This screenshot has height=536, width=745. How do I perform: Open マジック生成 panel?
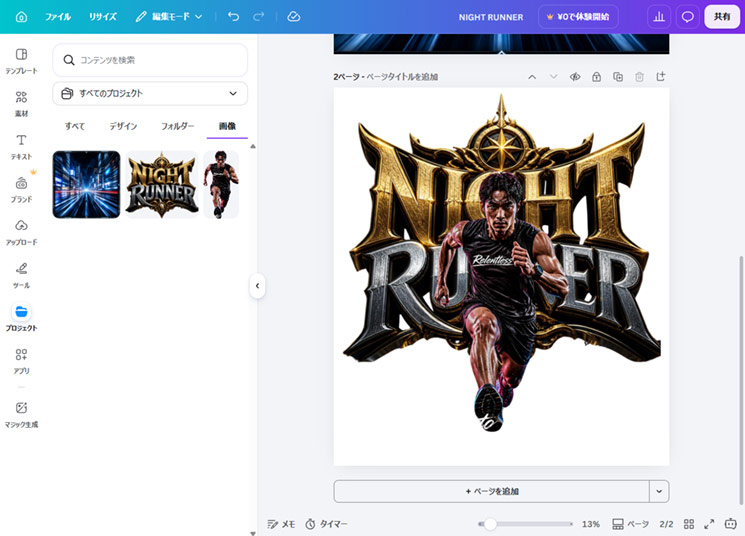click(x=21, y=415)
